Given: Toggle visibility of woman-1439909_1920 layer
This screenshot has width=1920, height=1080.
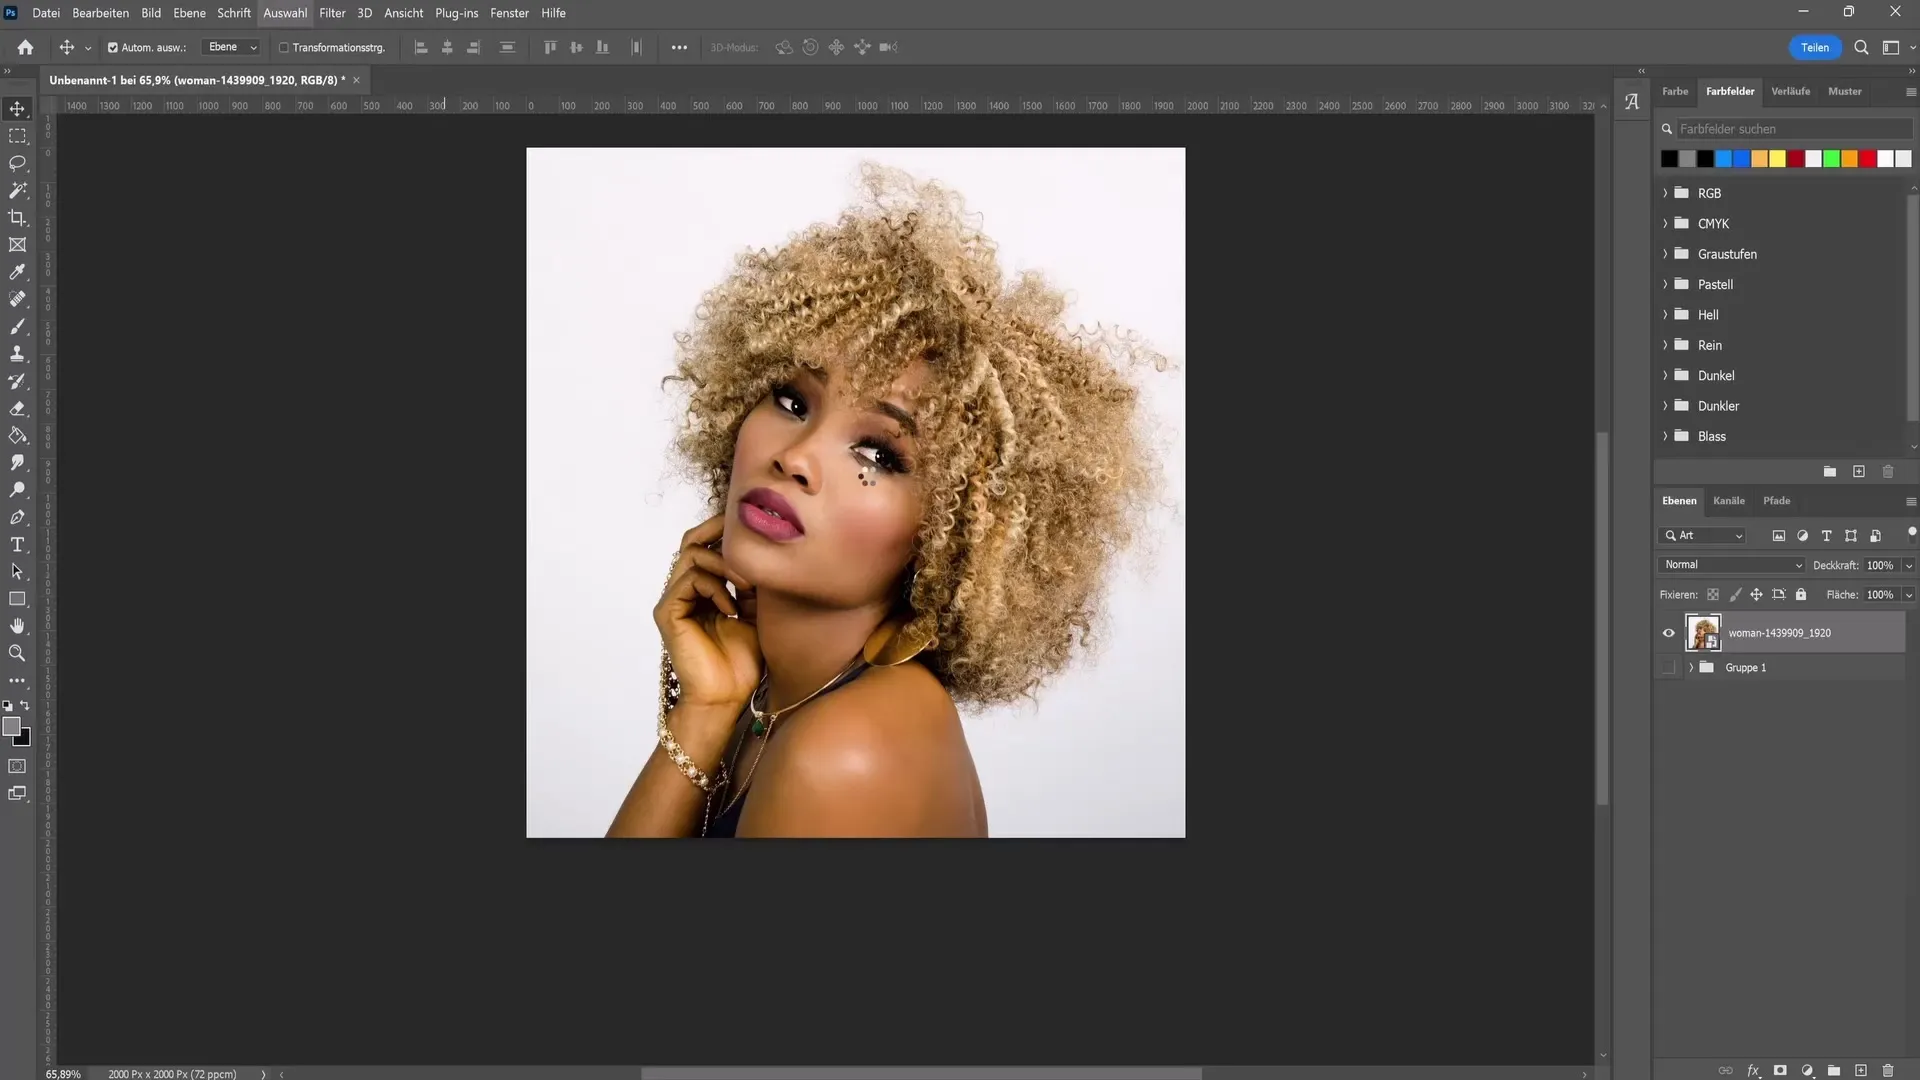Looking at the screenshot, I should 1668,633.
